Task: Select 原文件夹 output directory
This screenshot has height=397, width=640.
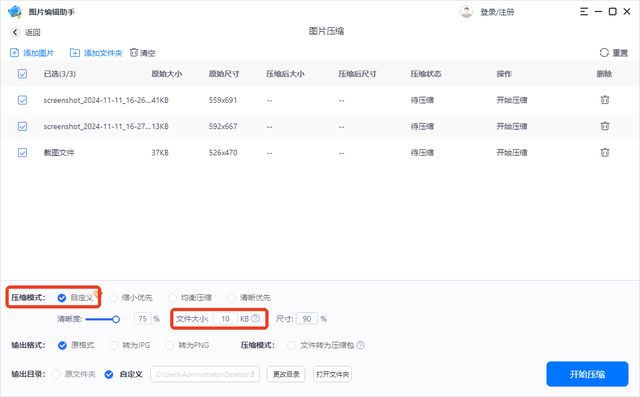Action: coord(56,374)
